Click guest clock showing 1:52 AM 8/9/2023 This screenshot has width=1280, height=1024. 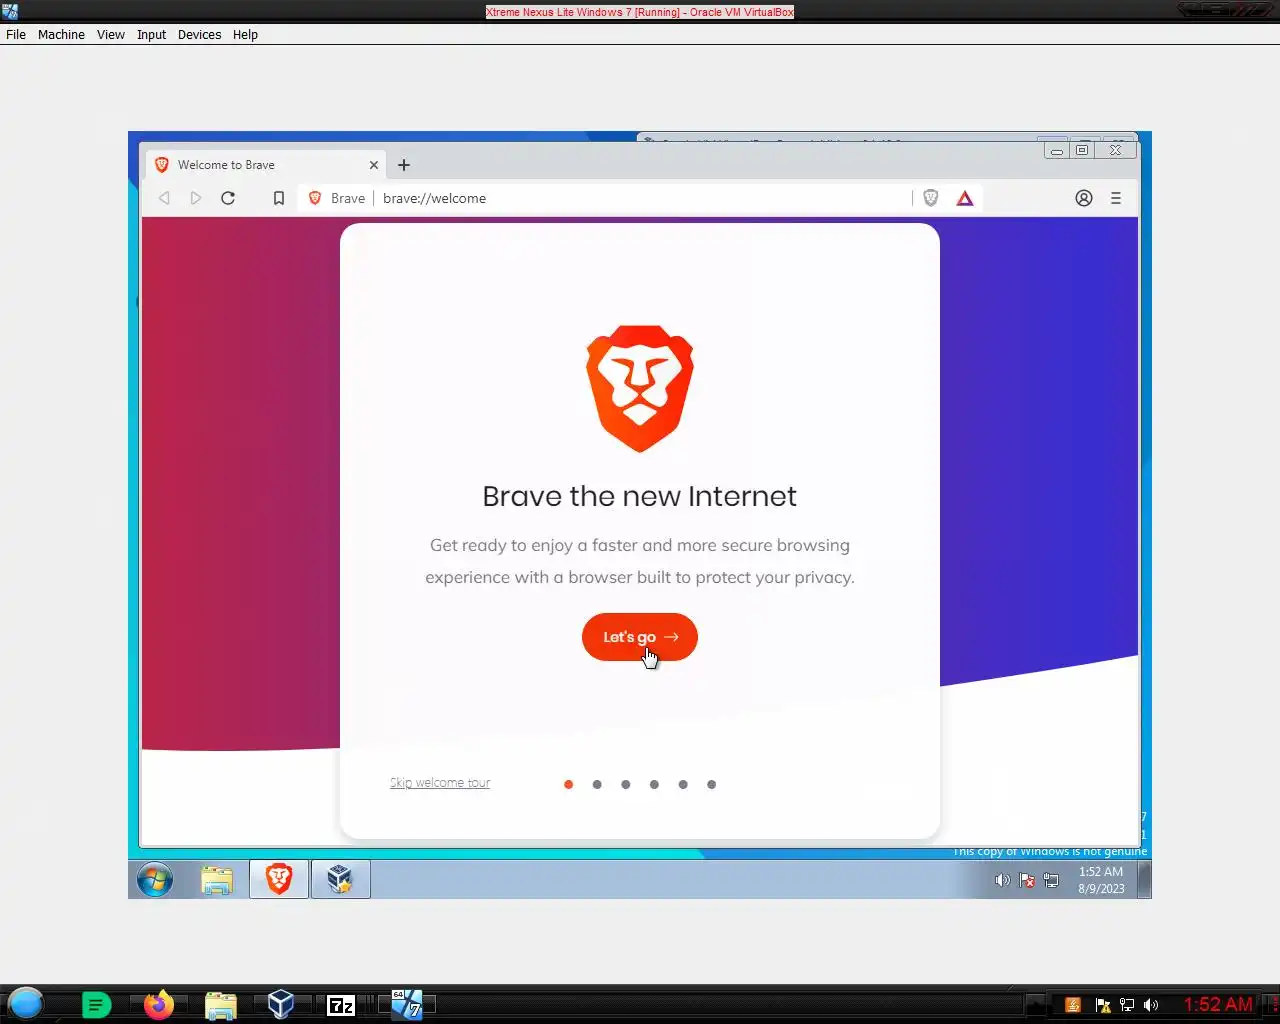pos(1101,880)
